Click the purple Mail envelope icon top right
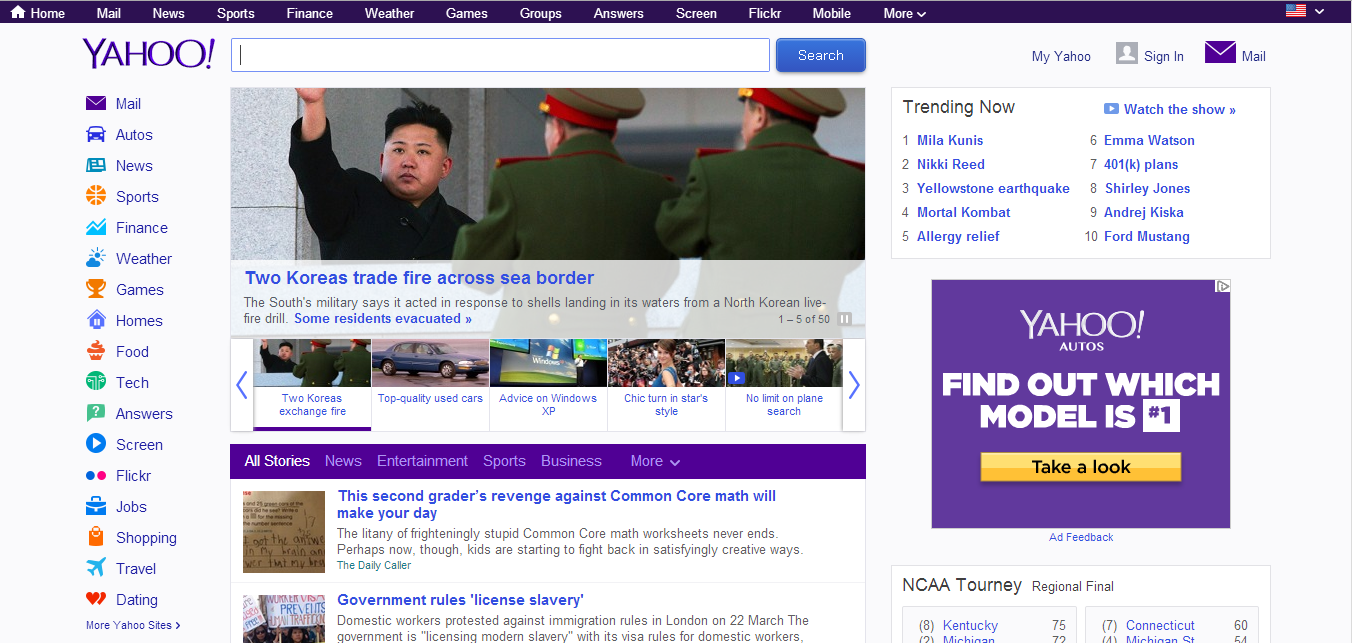The height and width of the screenshot is (643, 1352). 1220,53
